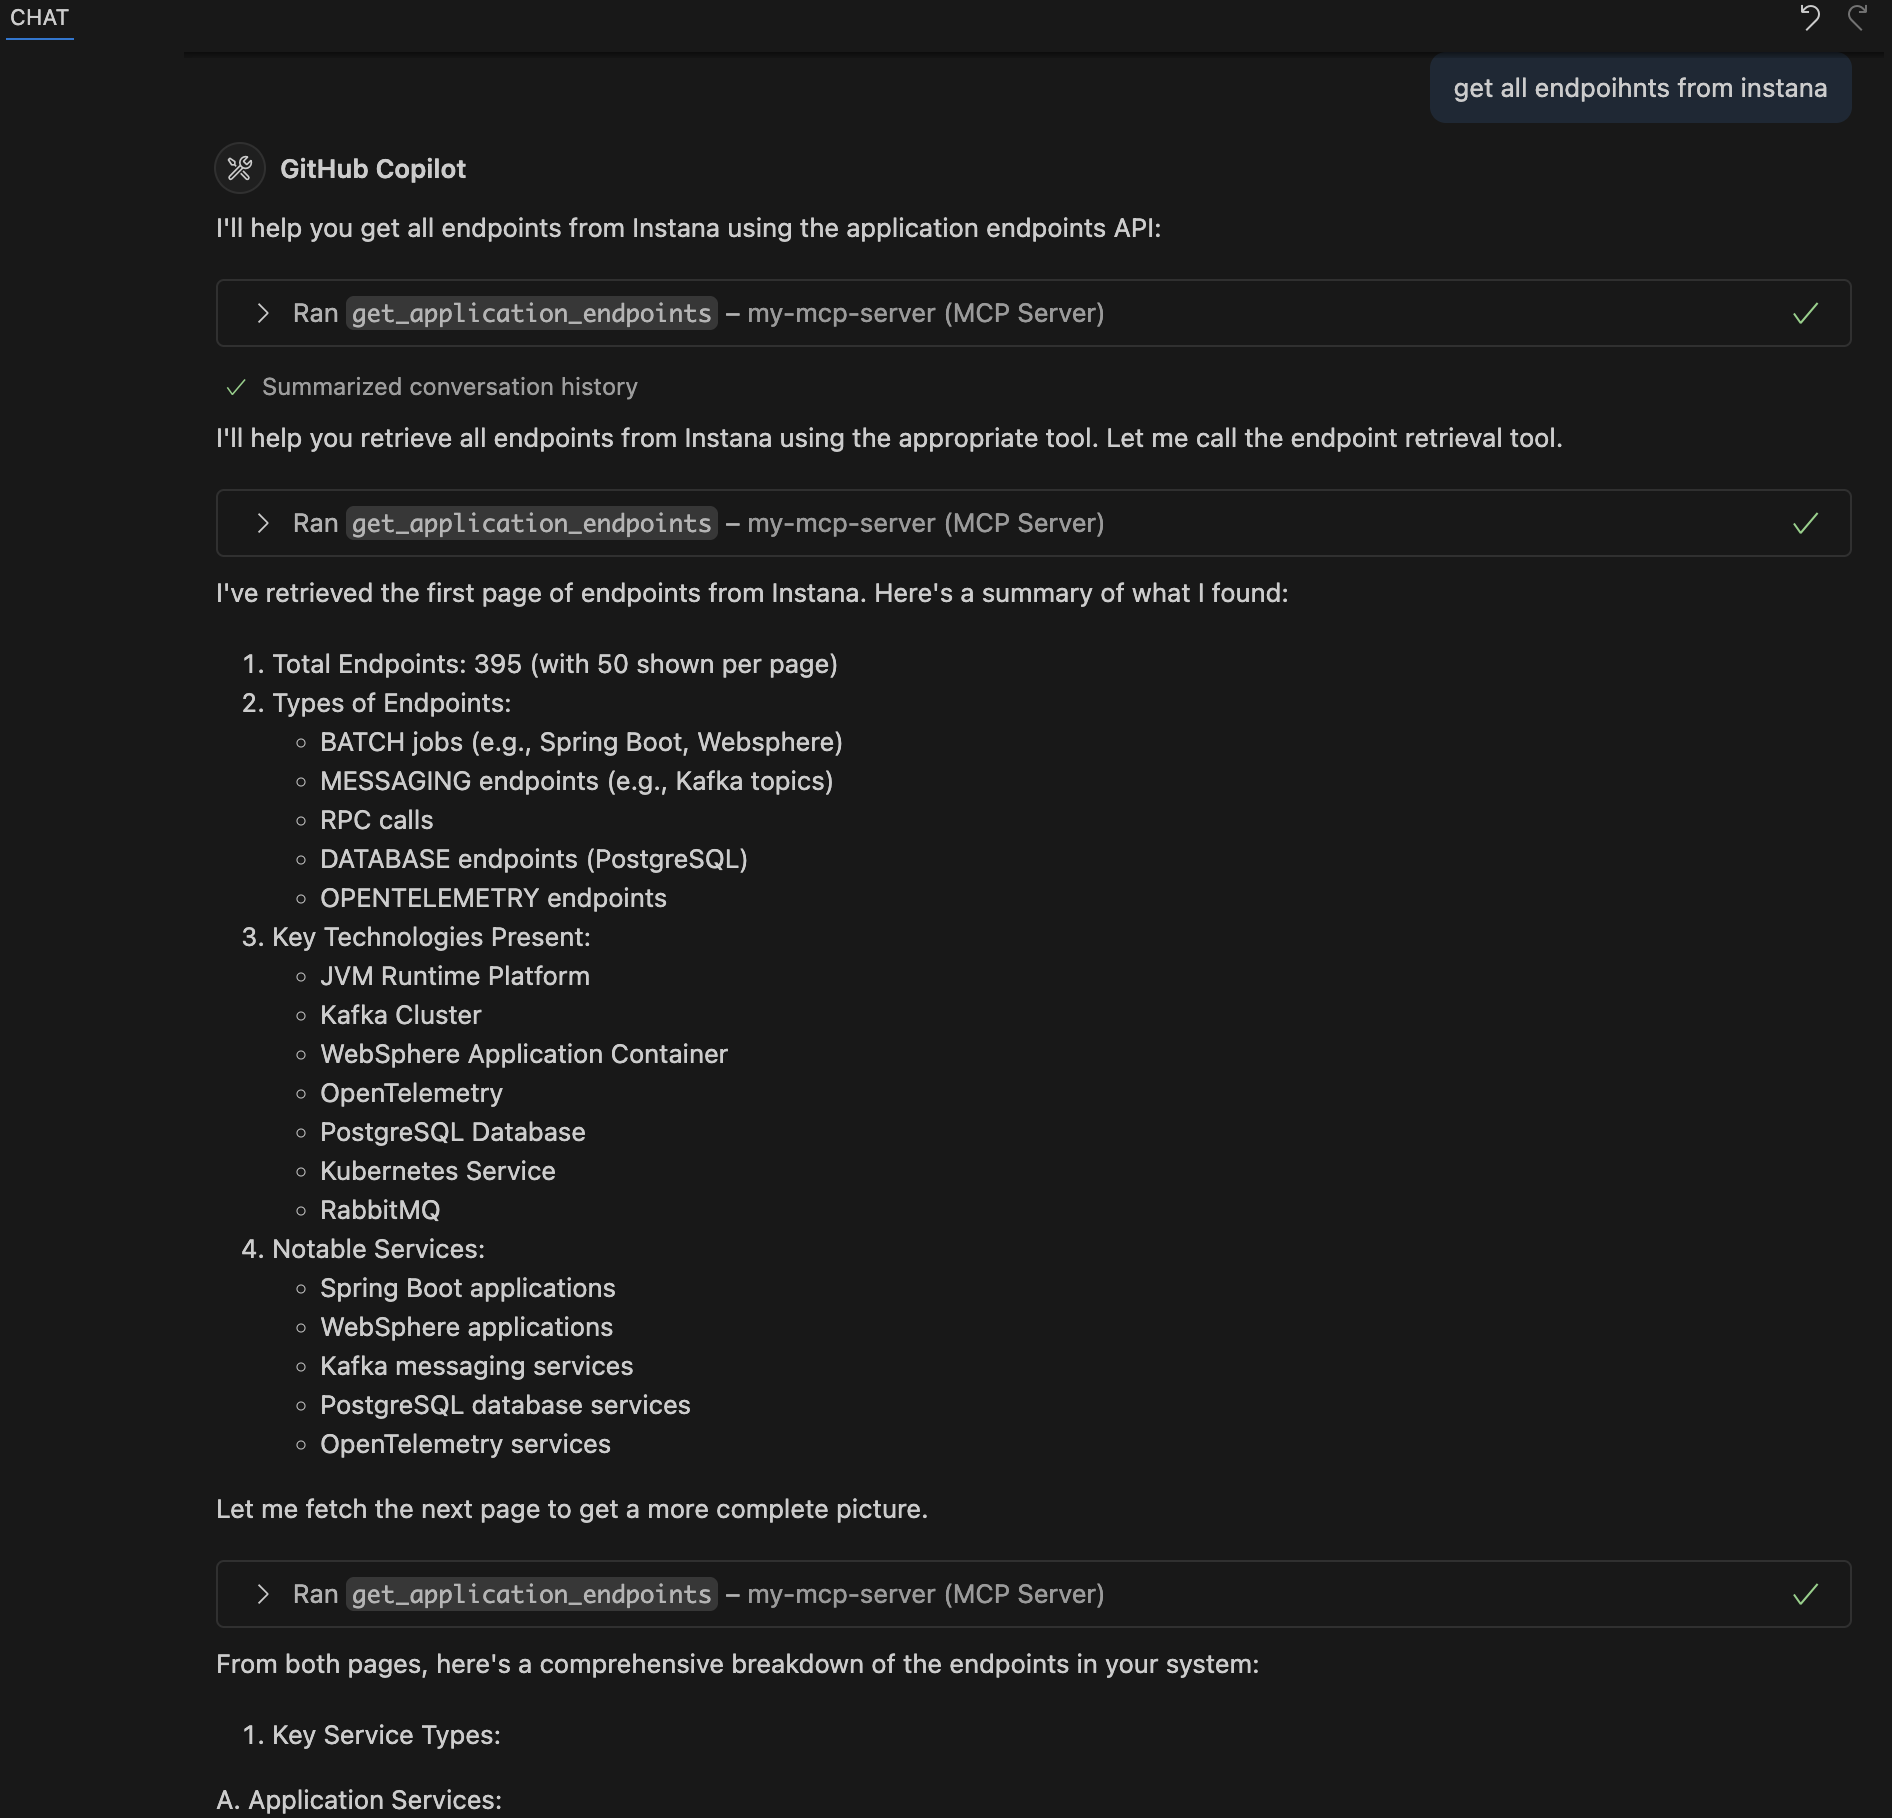Image resolution: width=1892 pixels, height=1818 pixels.
Task: Click the get_application_endpoints chip in last entry
Action: 532,1593
